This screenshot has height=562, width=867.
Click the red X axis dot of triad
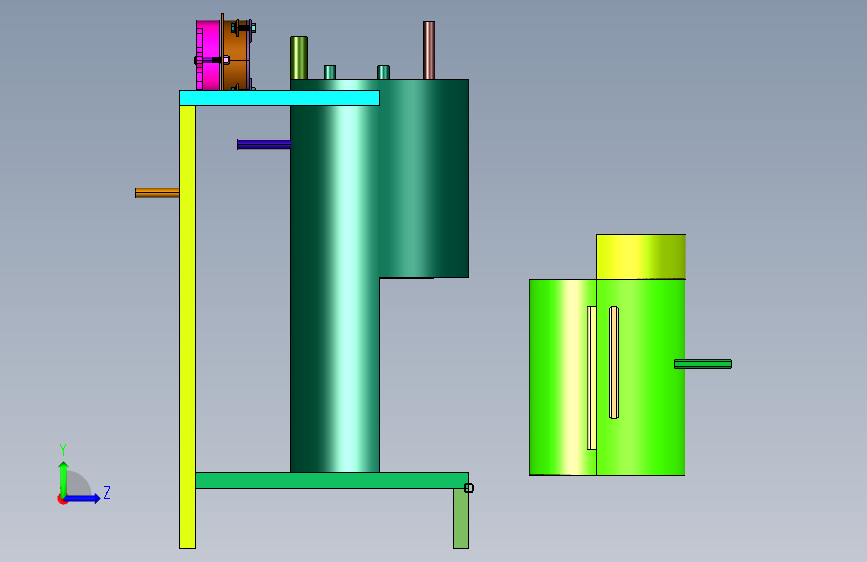(x=62, y=499)
